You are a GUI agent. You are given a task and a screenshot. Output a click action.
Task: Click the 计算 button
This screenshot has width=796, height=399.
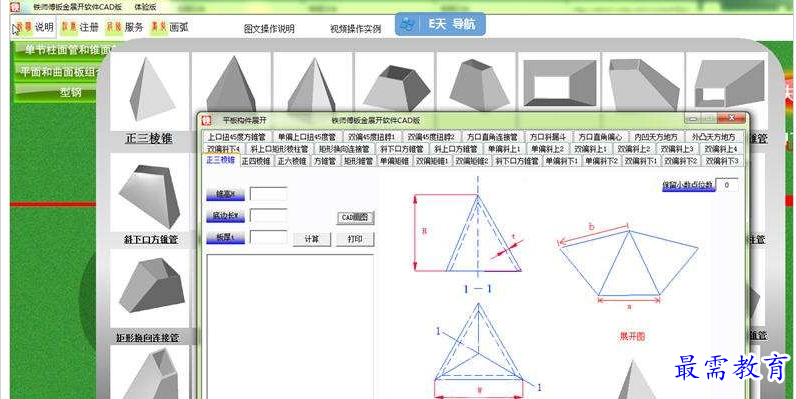(x=312, y=239)
